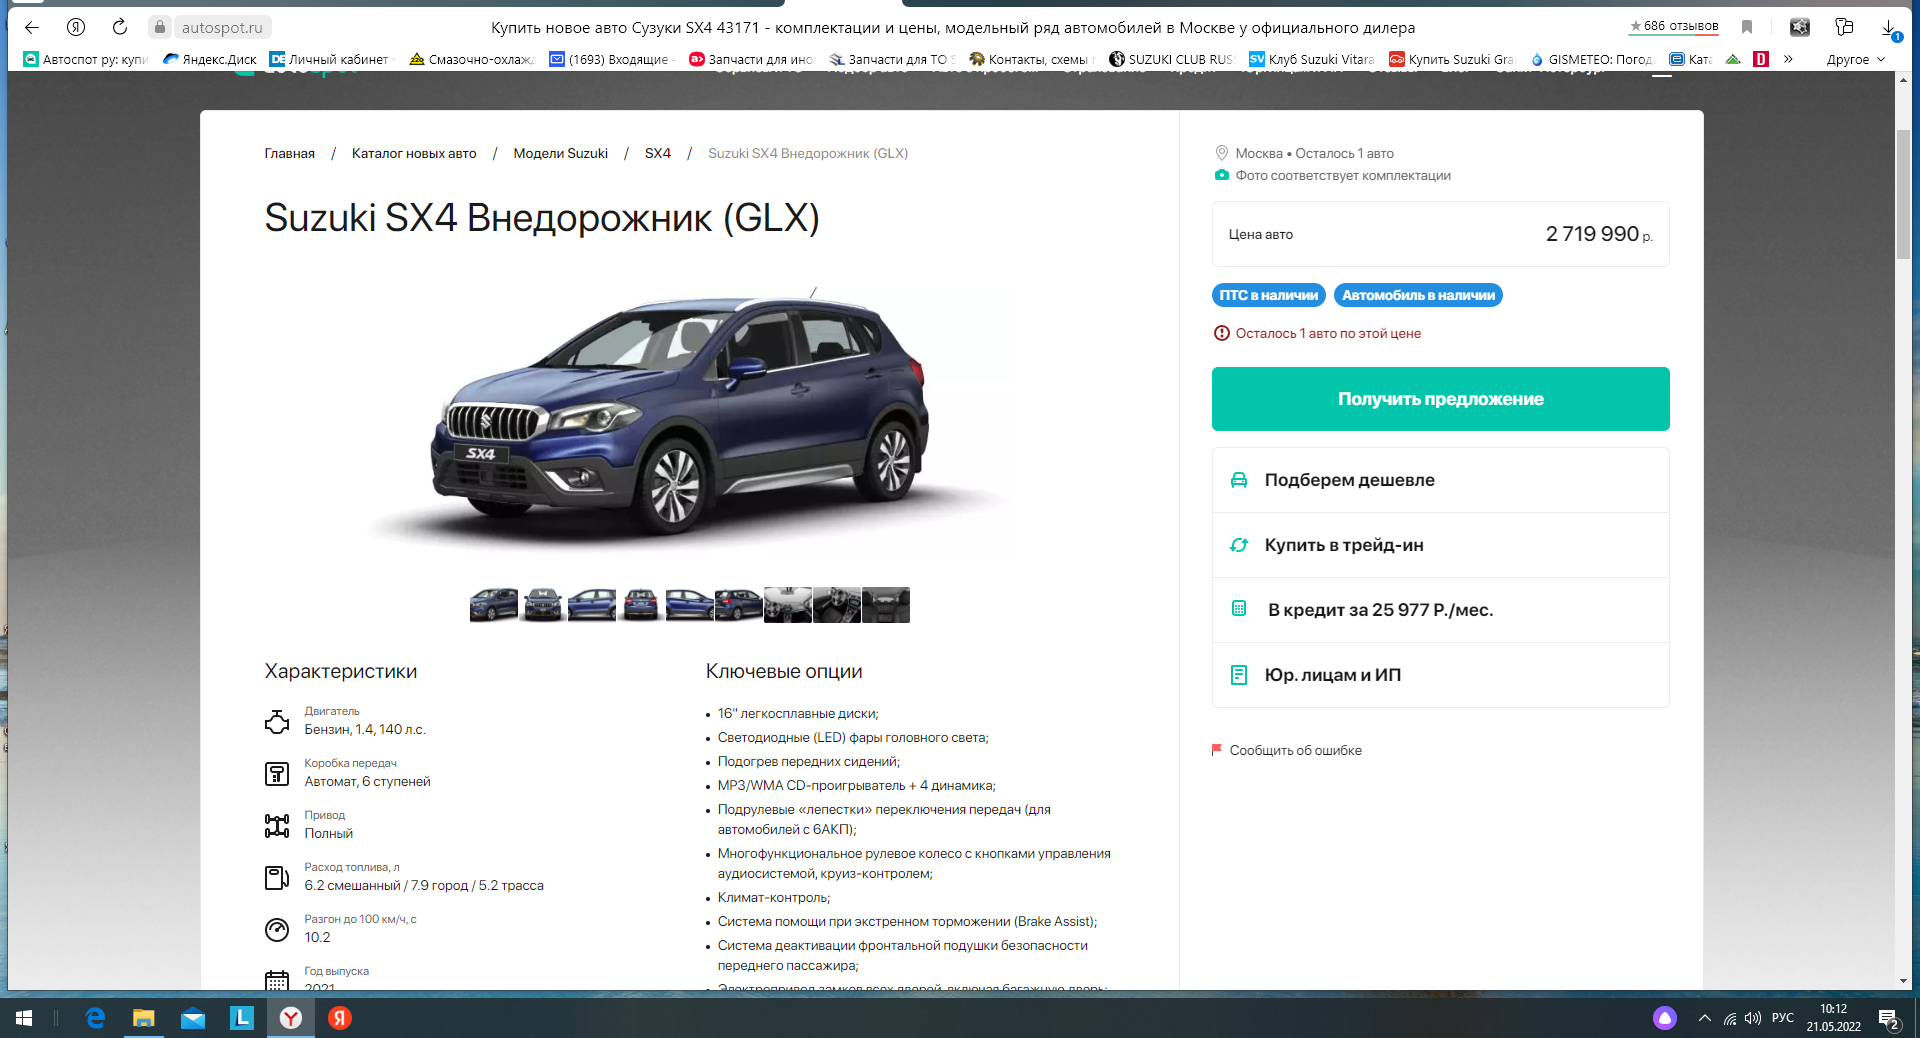This screenshot has height=1038, width=1920.
Task: Open Автоспот ру bookmark
Action: [x=87, y=59]
